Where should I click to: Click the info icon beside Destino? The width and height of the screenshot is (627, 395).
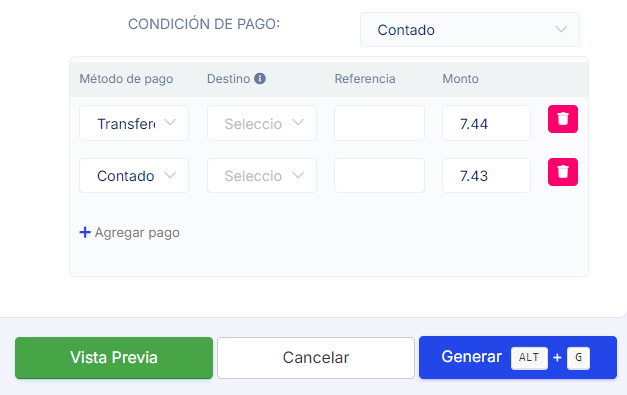[x=260, y=78]
